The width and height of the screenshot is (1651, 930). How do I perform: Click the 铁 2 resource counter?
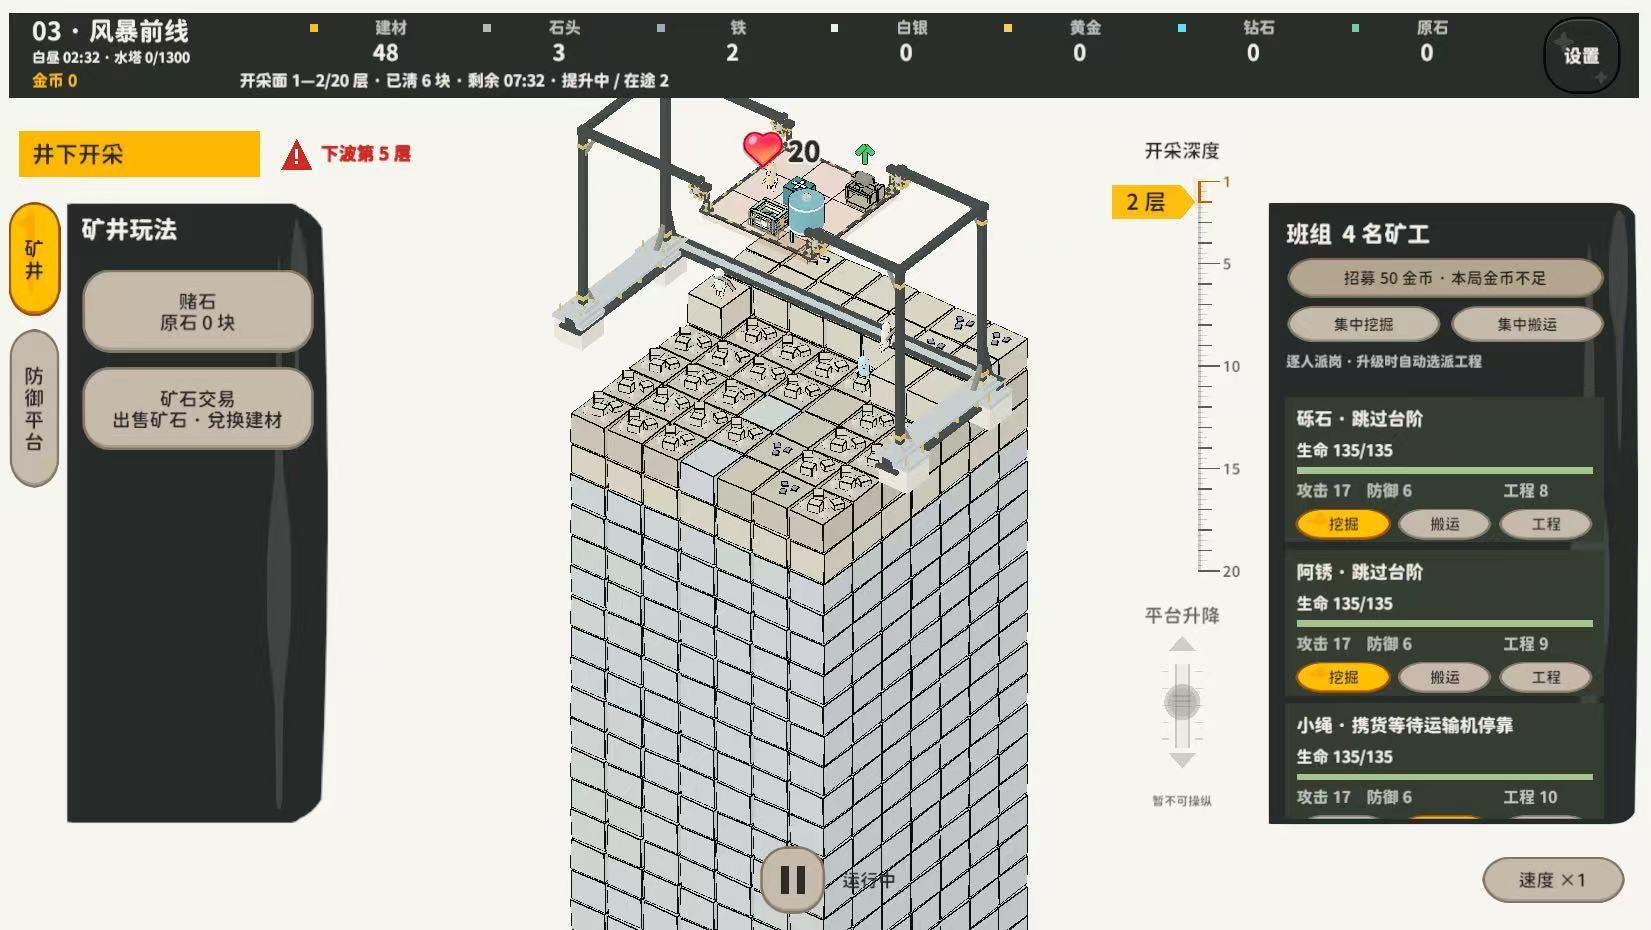735,42
